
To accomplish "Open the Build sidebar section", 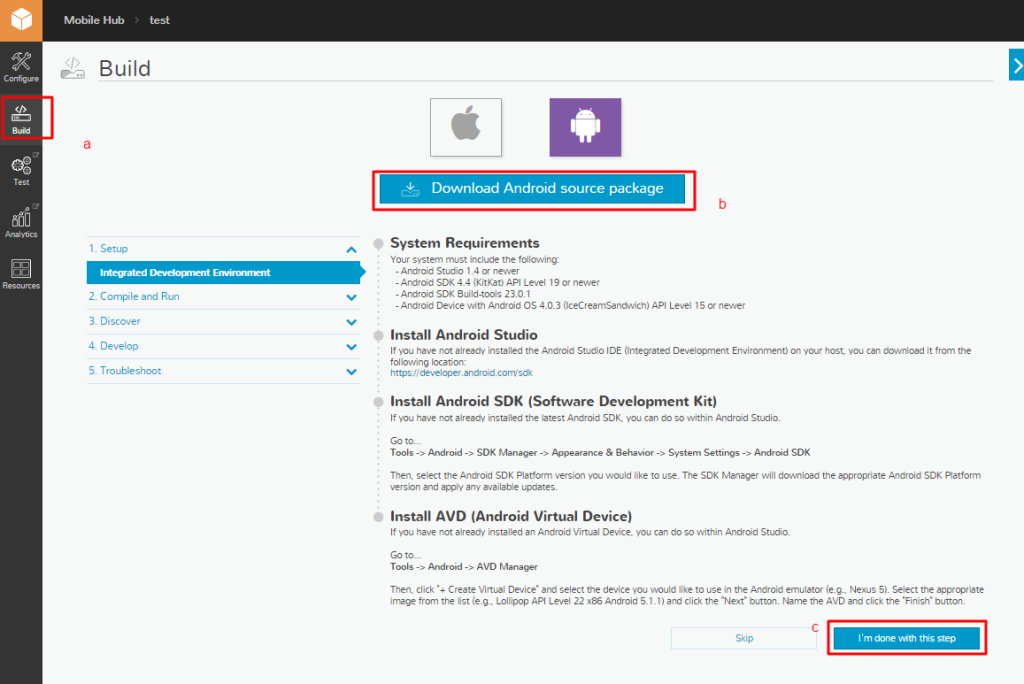I will point(21,118).
